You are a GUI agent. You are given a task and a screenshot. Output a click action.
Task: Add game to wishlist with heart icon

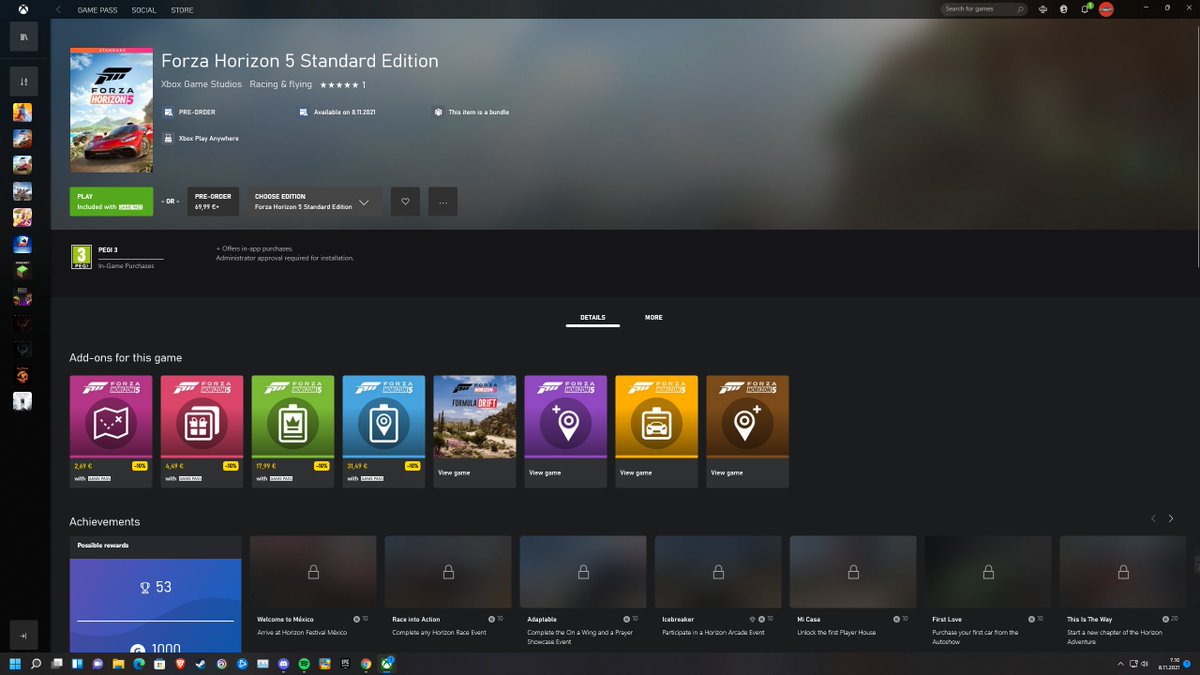point(405,201)
